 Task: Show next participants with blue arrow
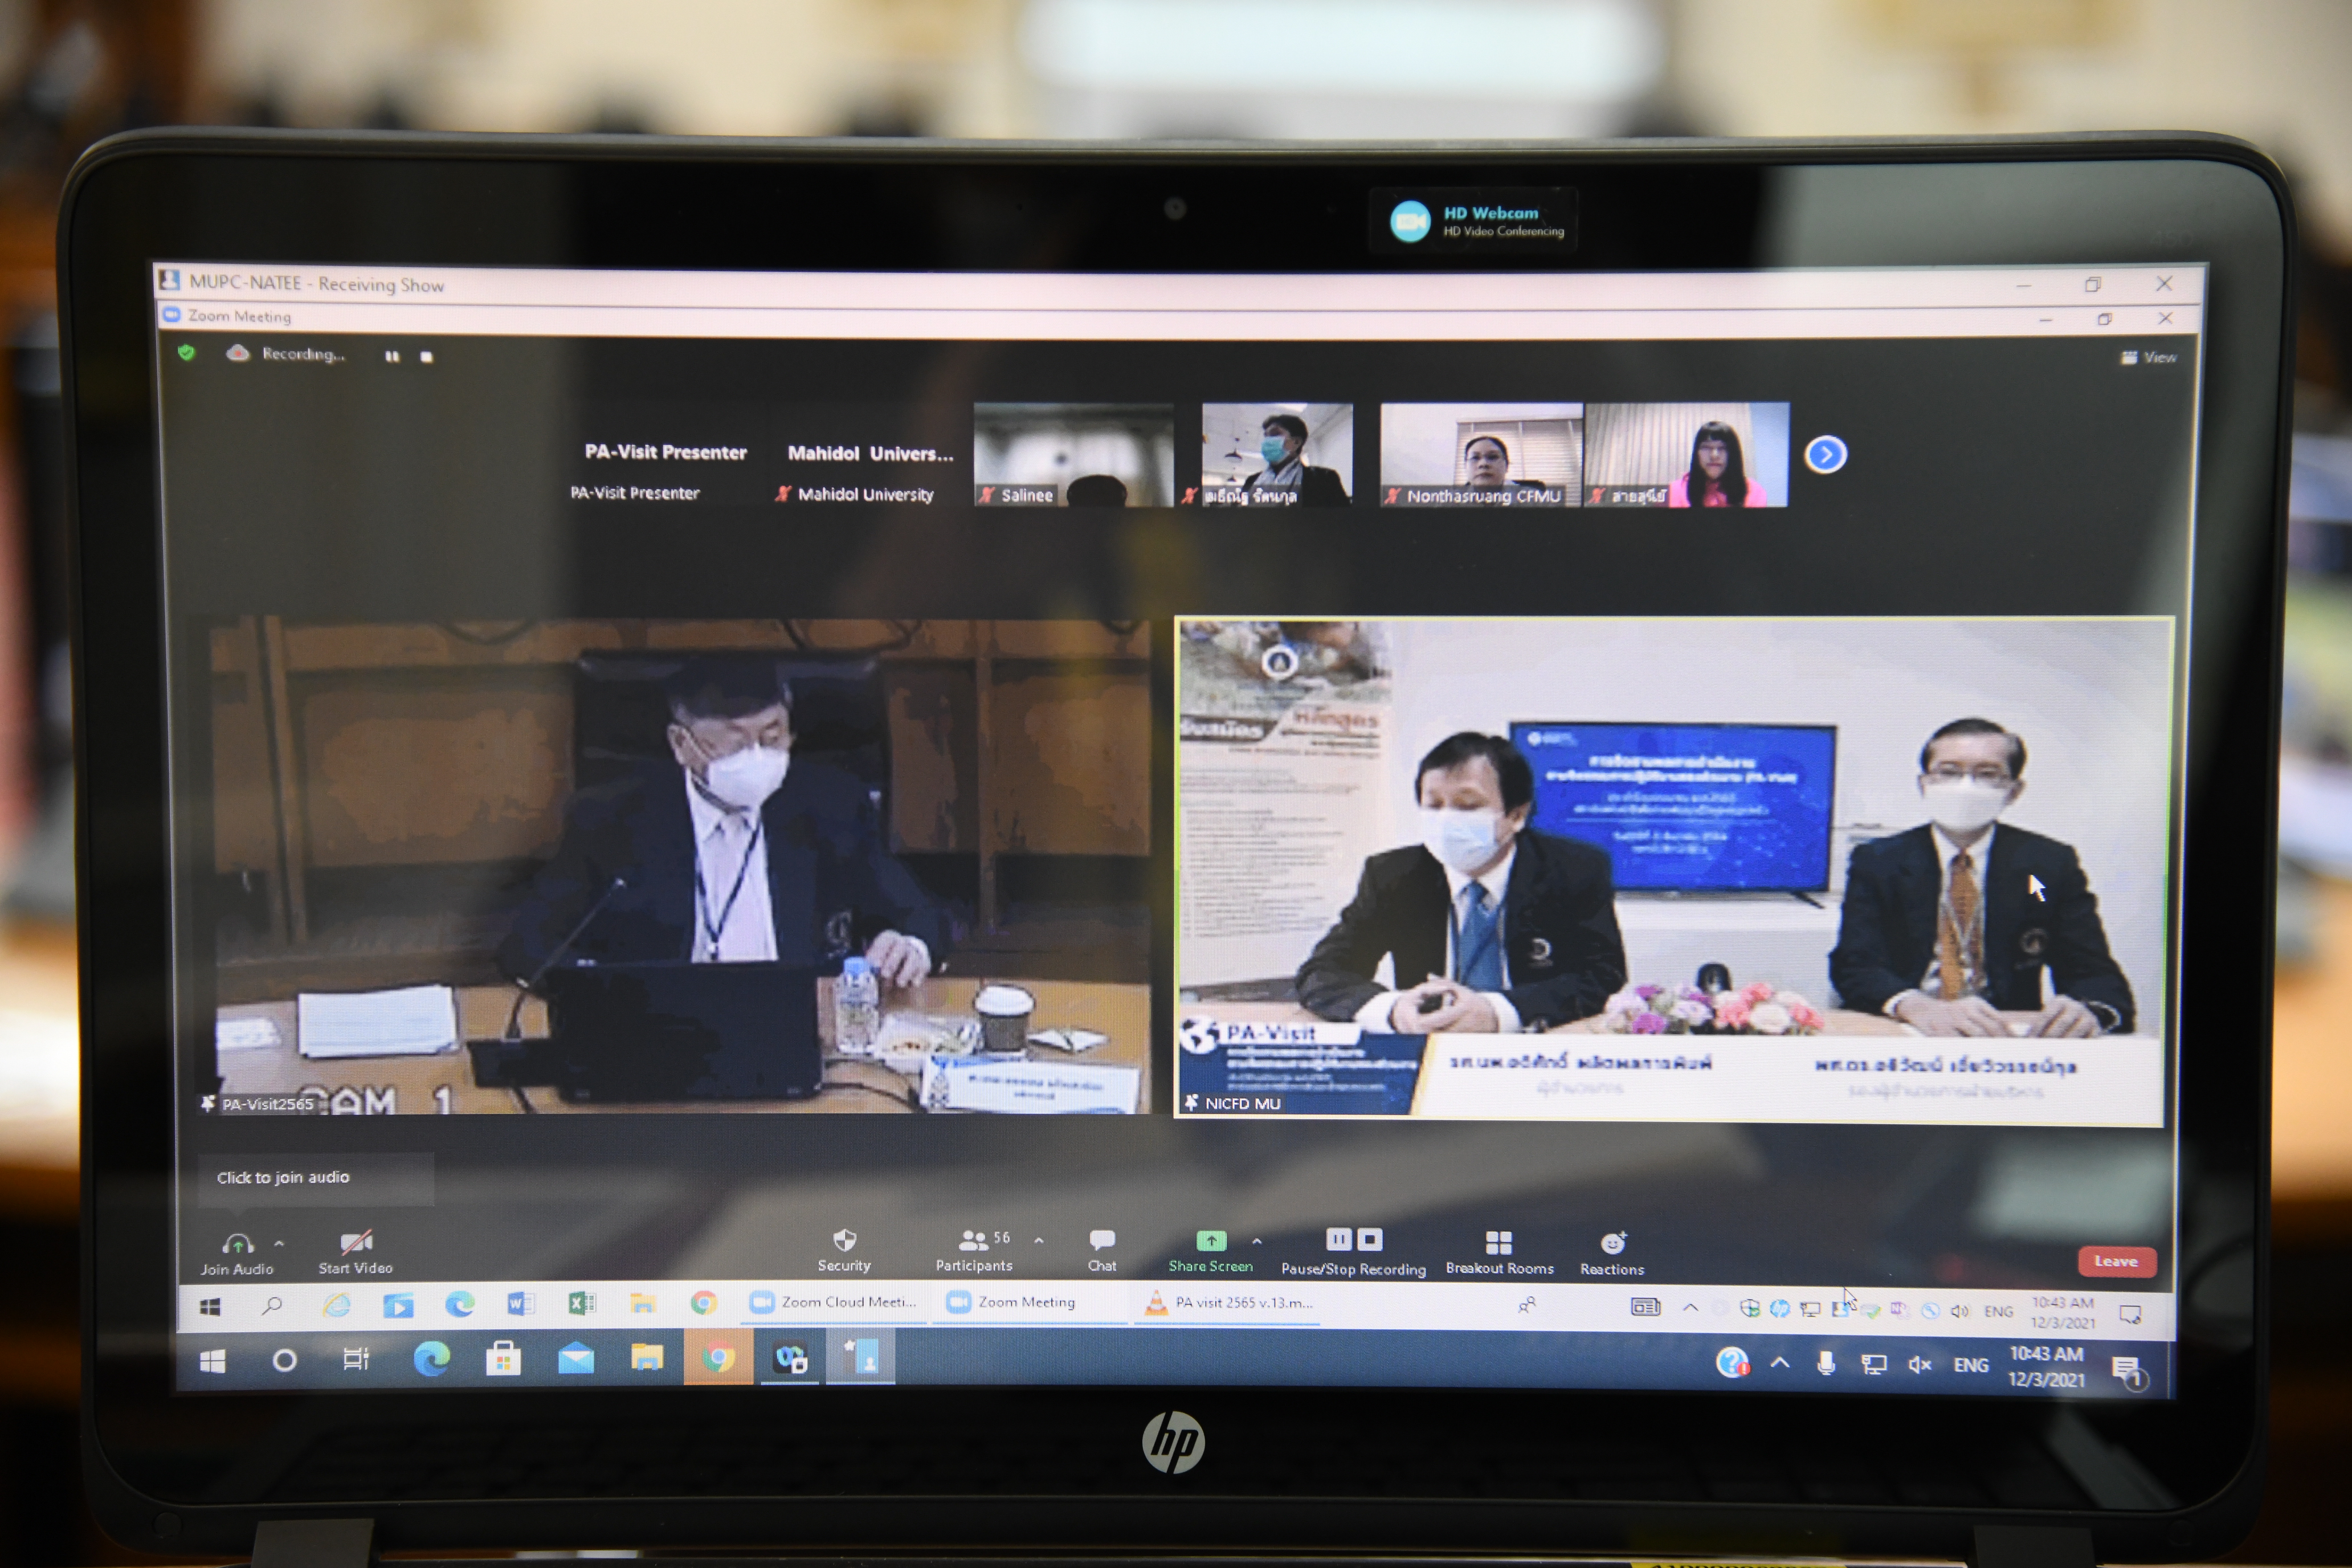click(x=1825, y=455)
